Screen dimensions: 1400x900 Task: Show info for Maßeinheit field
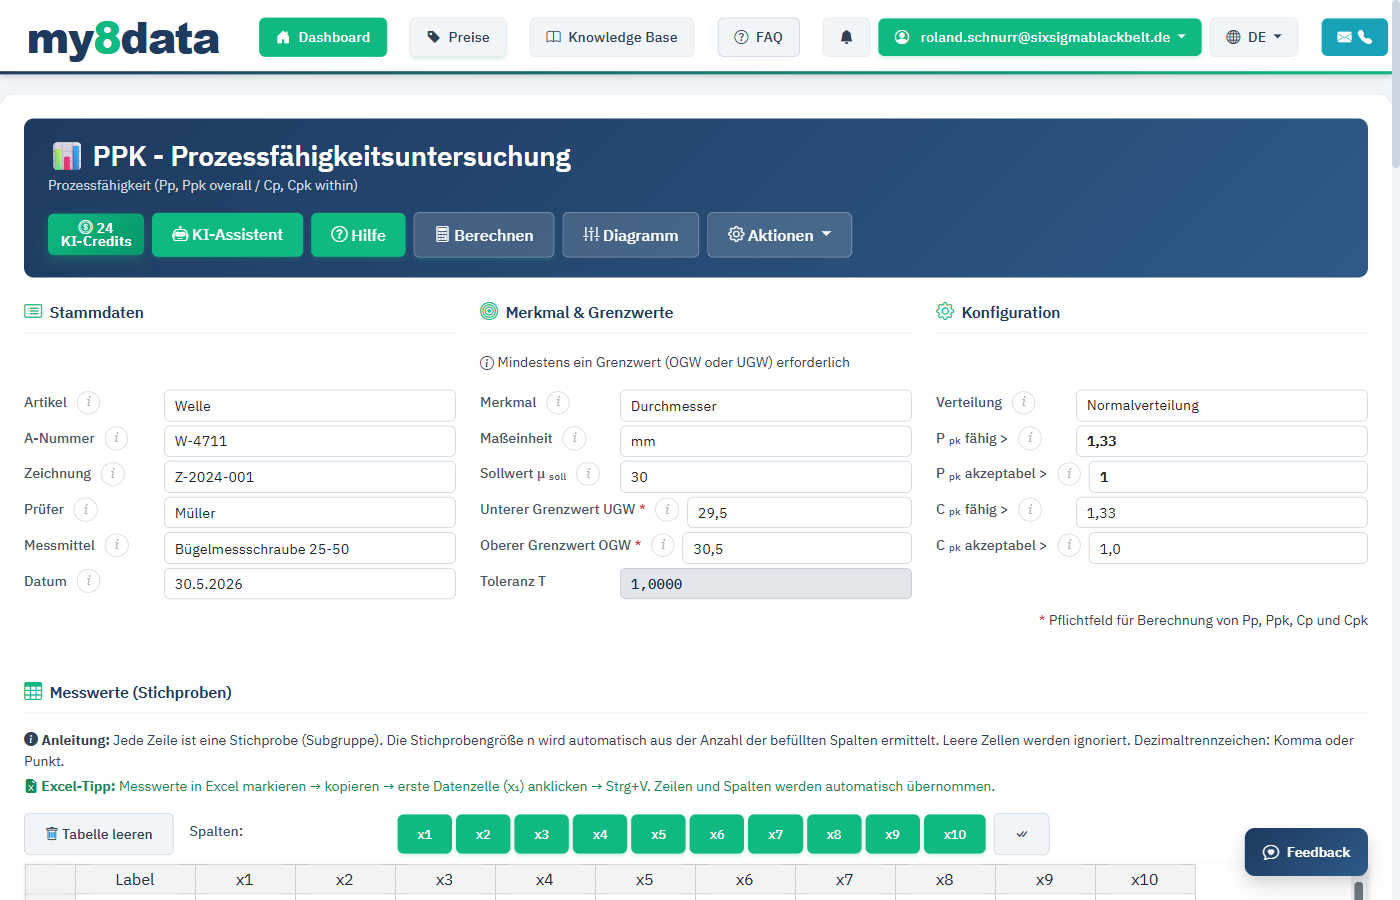(x=574, y=438)
